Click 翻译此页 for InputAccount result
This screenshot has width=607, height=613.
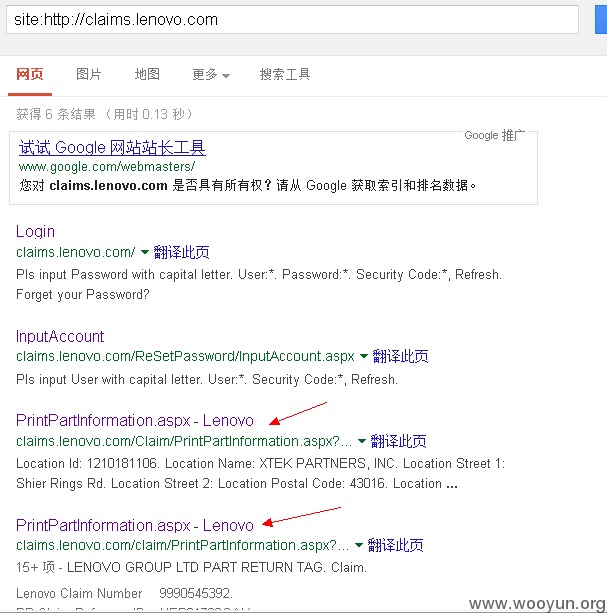[x=400, y=356]
